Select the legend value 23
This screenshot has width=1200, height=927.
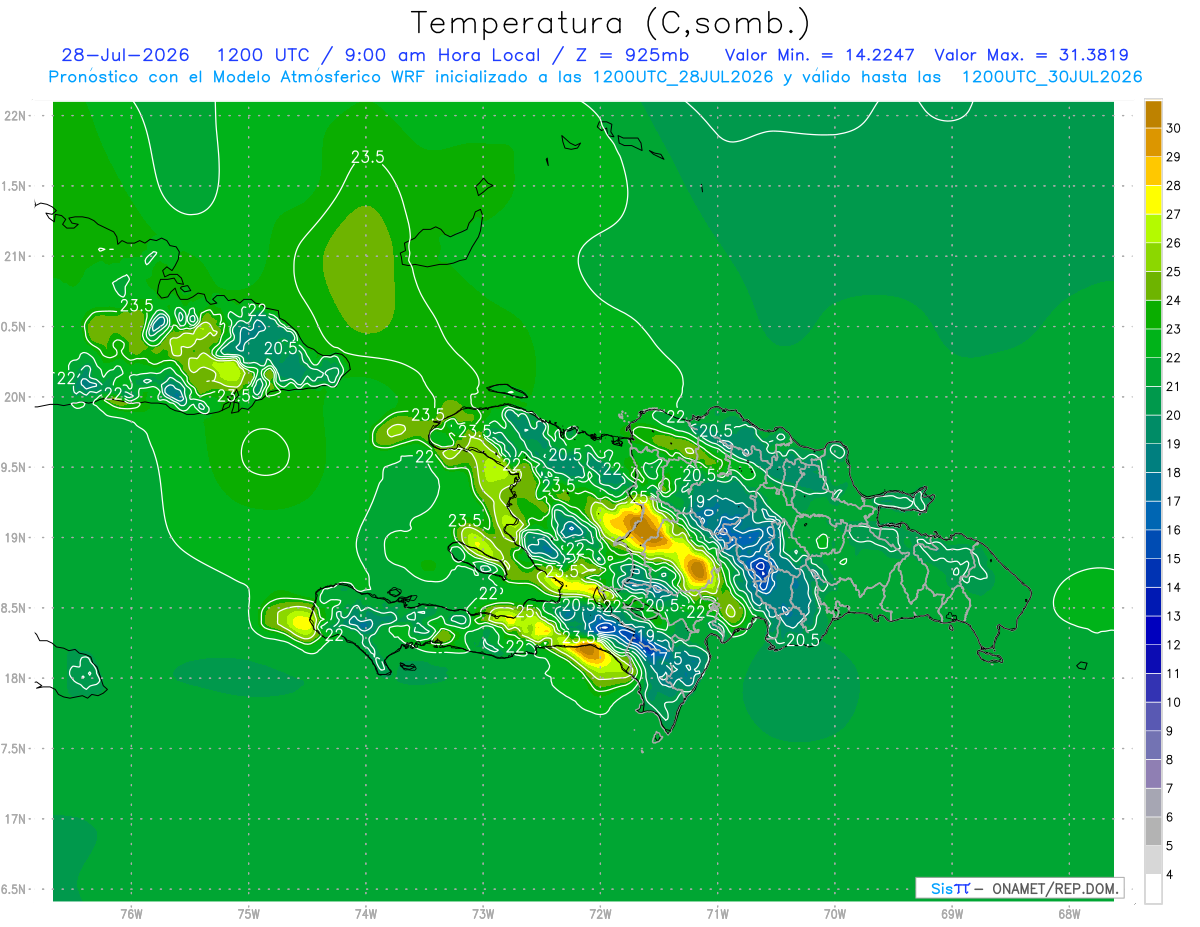[x=1175, y=329]
